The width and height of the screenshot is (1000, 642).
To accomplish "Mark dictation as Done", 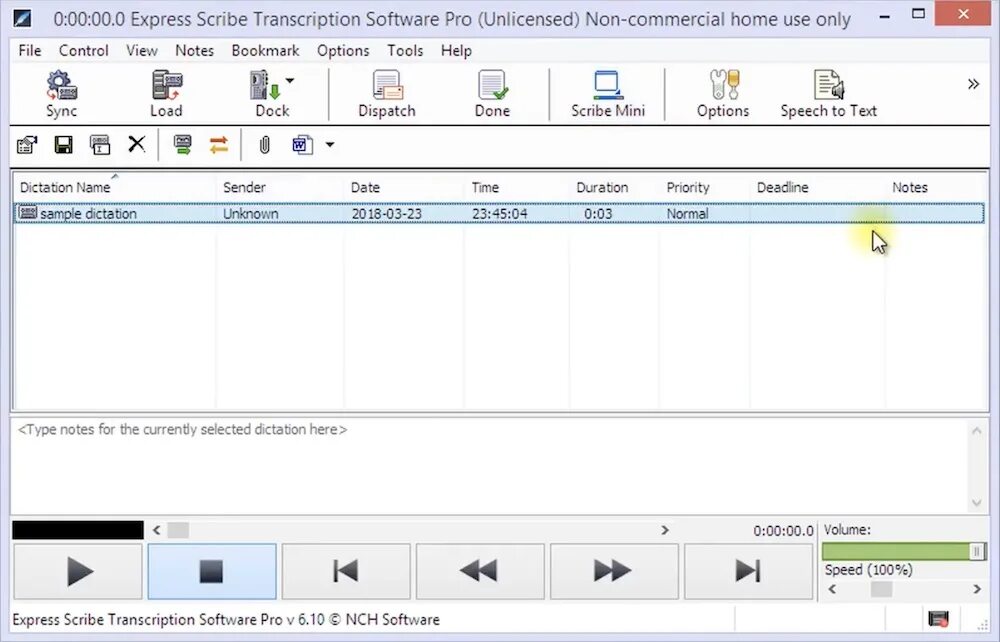I will pyautogui.click(x=492, y=94).
